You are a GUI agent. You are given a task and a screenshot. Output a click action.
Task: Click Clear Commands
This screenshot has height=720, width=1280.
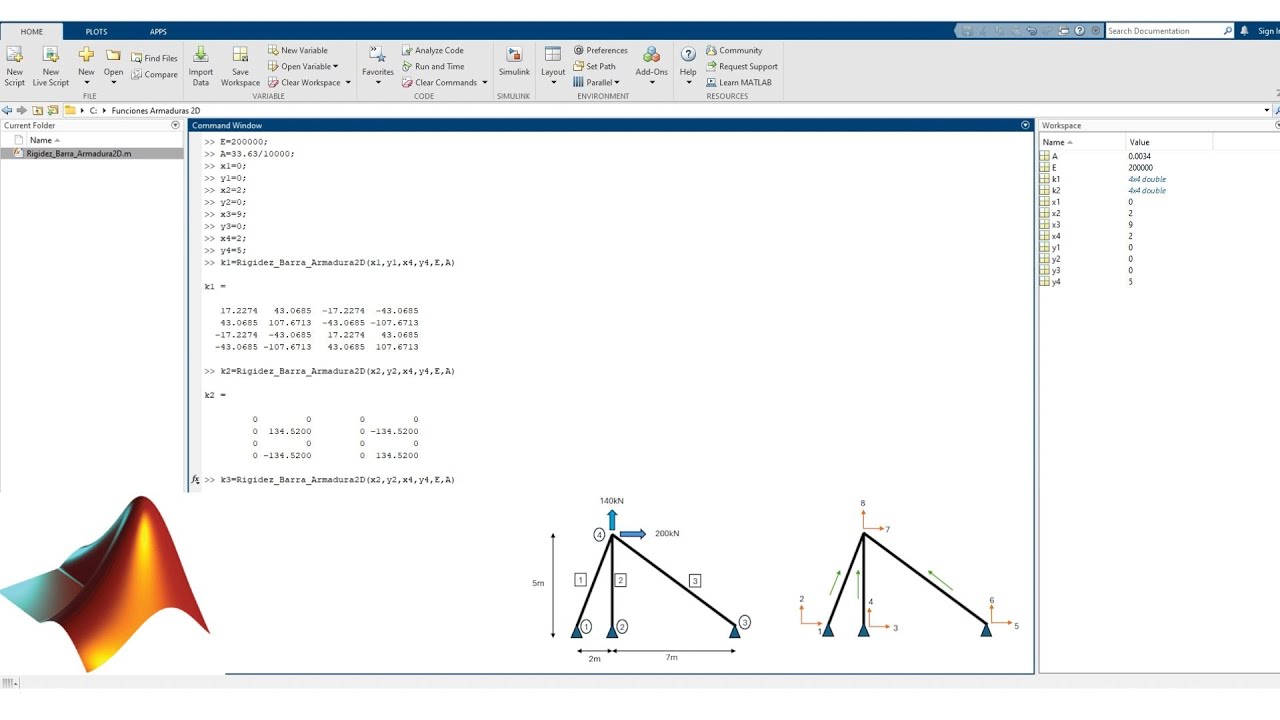point(439,82)
